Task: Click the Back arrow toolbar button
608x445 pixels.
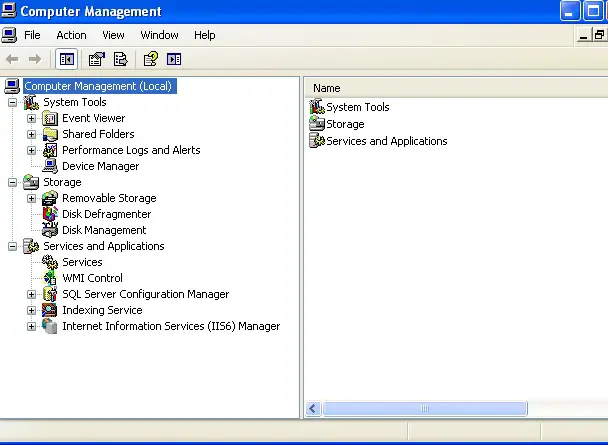Action: (x=12, y=59)
